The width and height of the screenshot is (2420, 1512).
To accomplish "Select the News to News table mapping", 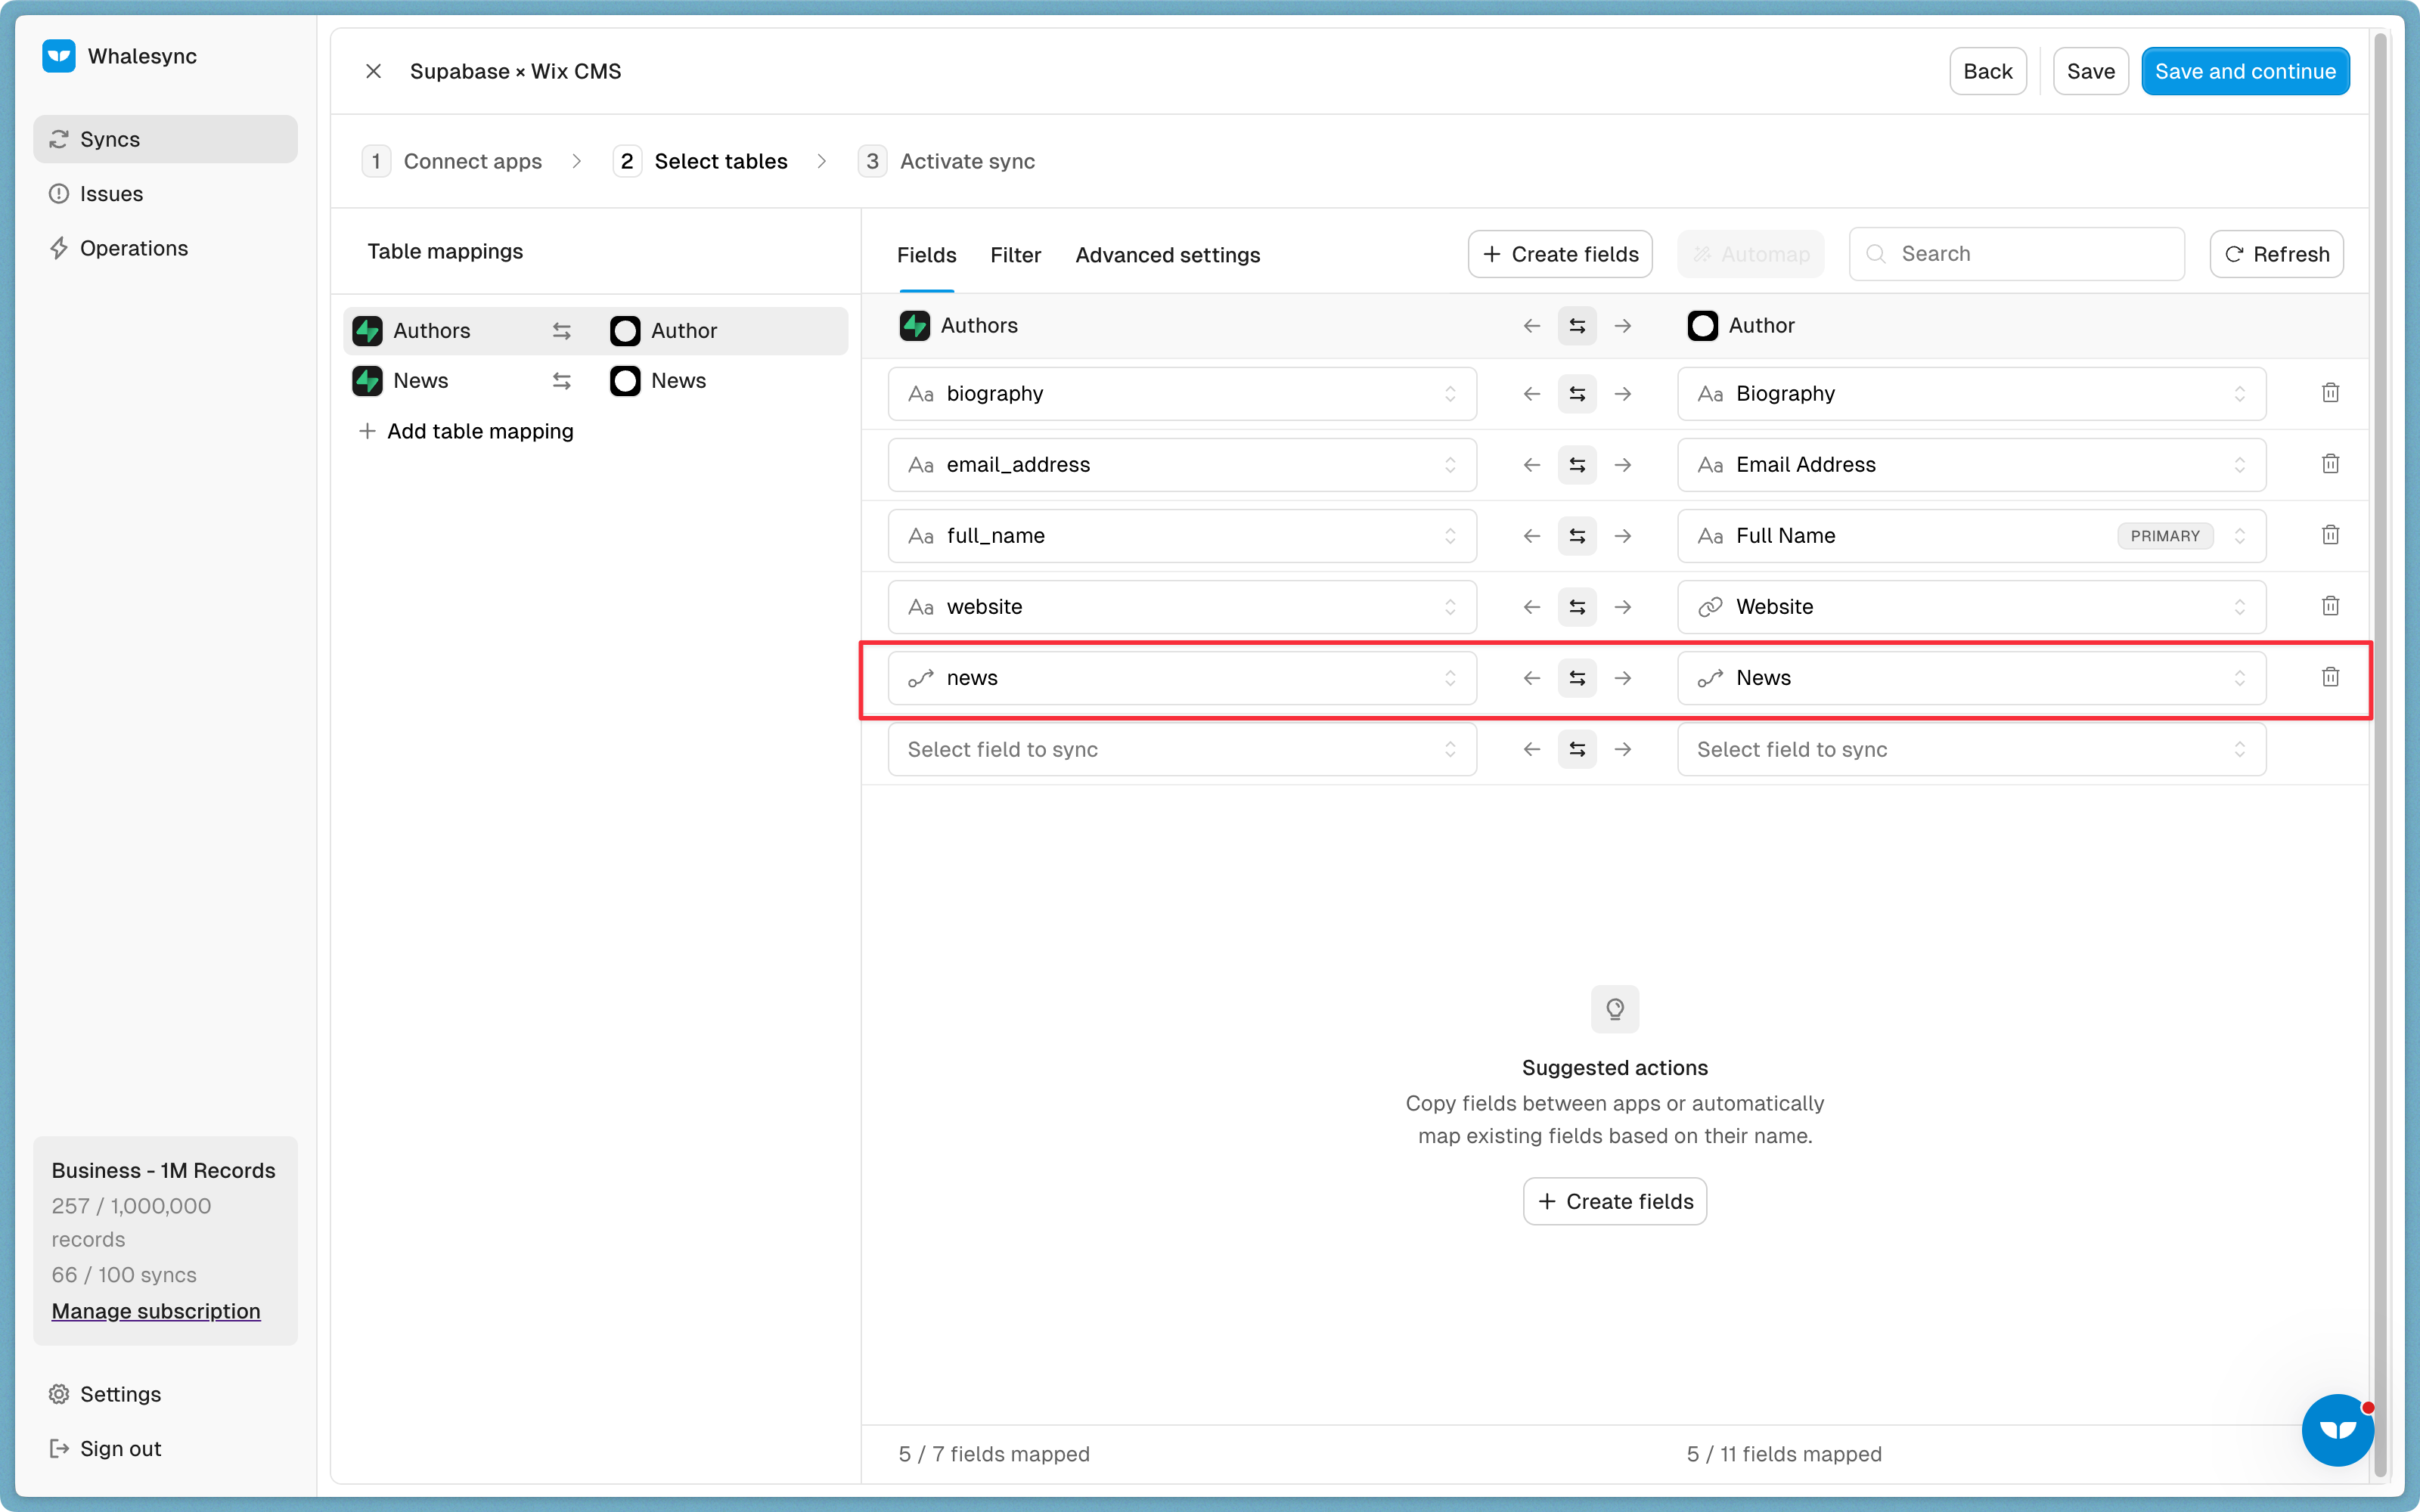I will click(x=595, y=381).
